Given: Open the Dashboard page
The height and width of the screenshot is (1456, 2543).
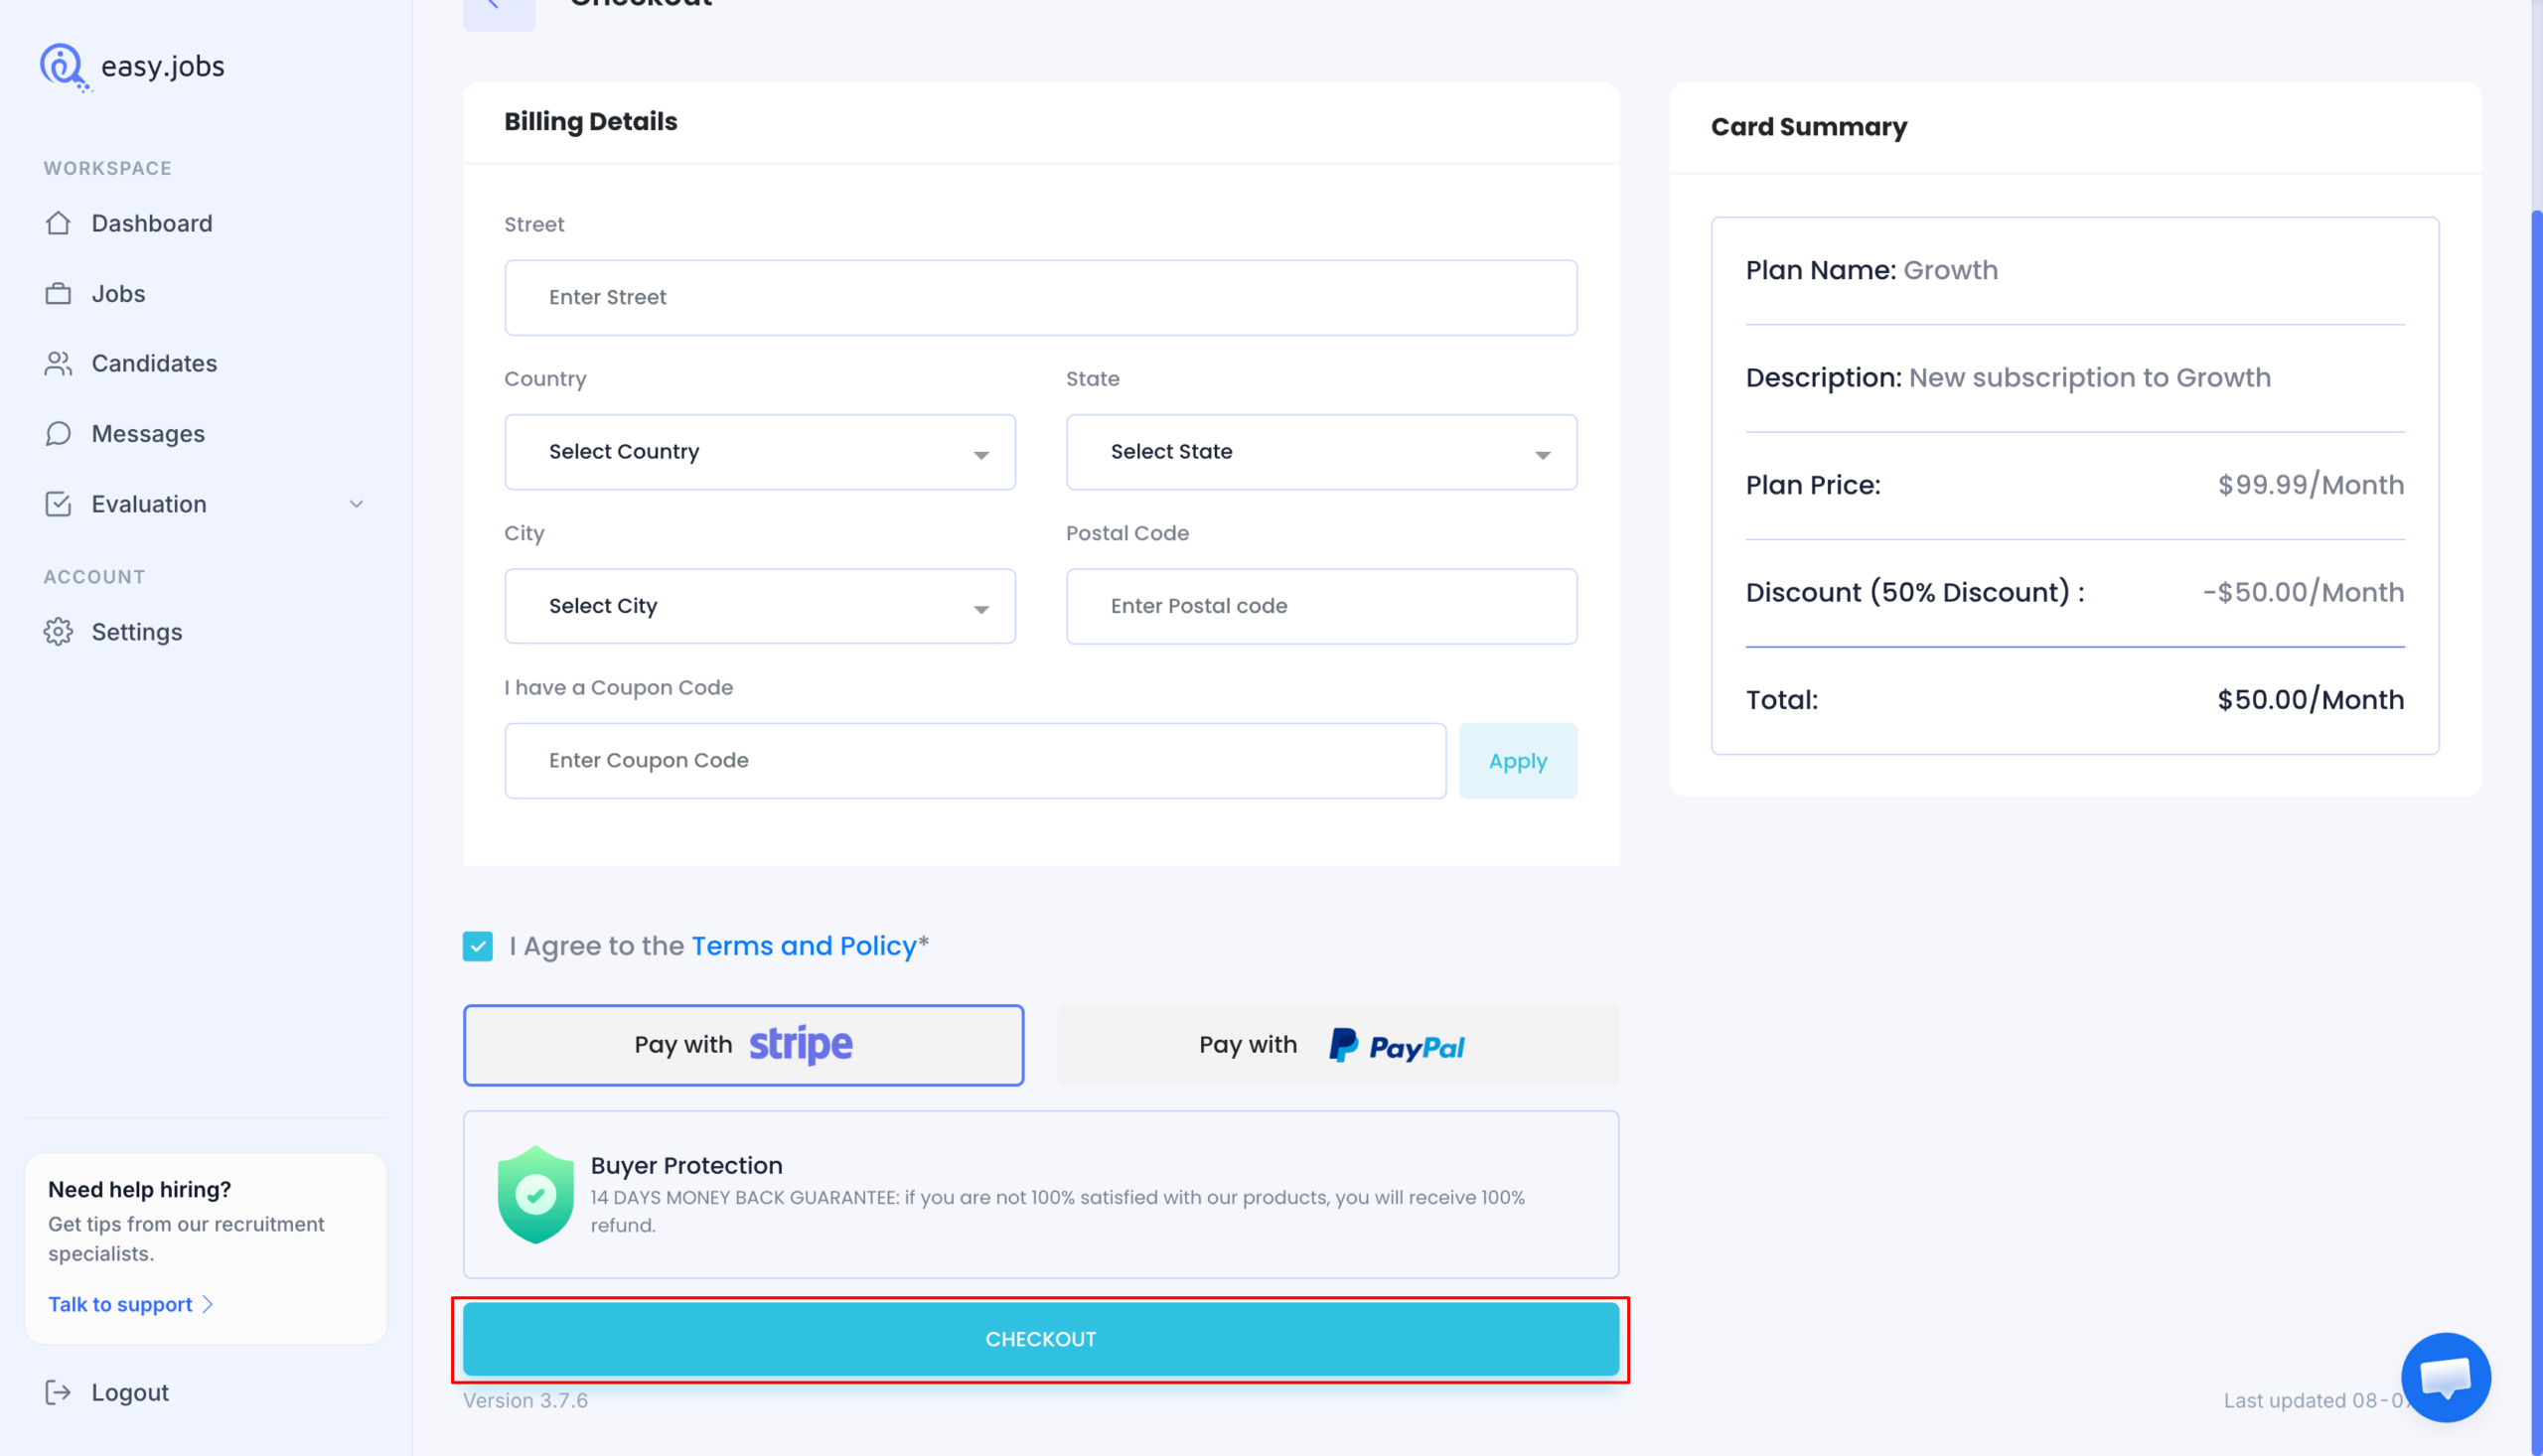Looking at the screenshot, I should (152, 223).
